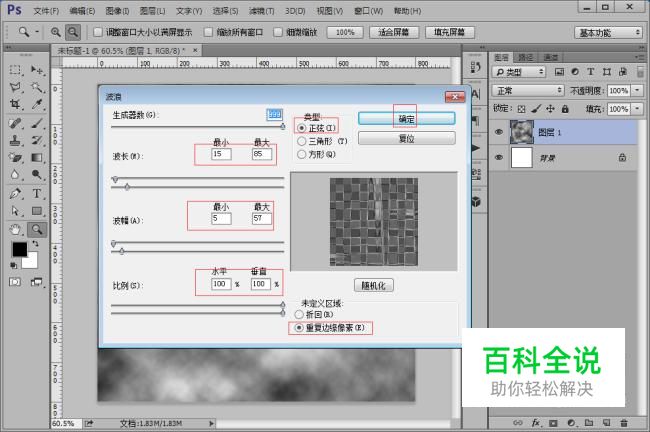Select Sine (正弦) wave type
The image size is (650, 432).
302,128
